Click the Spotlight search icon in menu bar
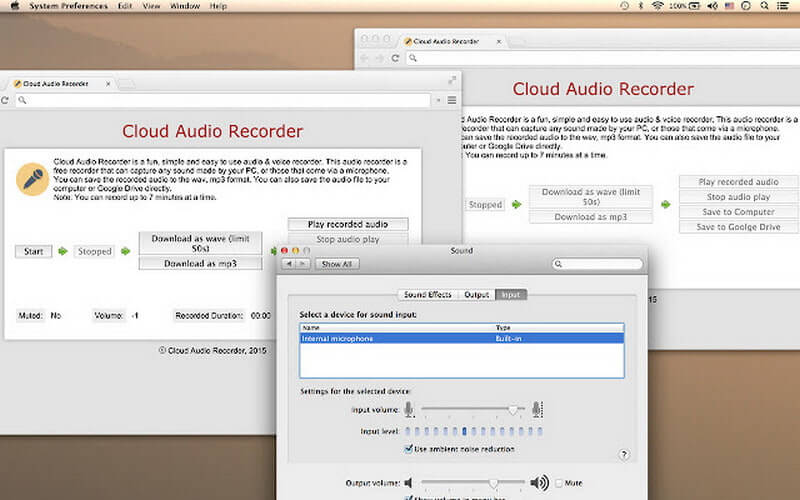 pos(764,6)
